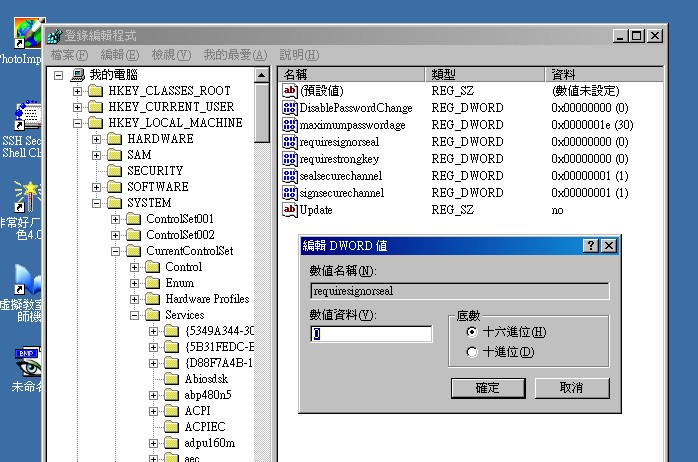Image resolution: width=698 pixels, height=462 pixels.
Task: Click the tree pane vertical scrollbar
Action: (262, 250)
